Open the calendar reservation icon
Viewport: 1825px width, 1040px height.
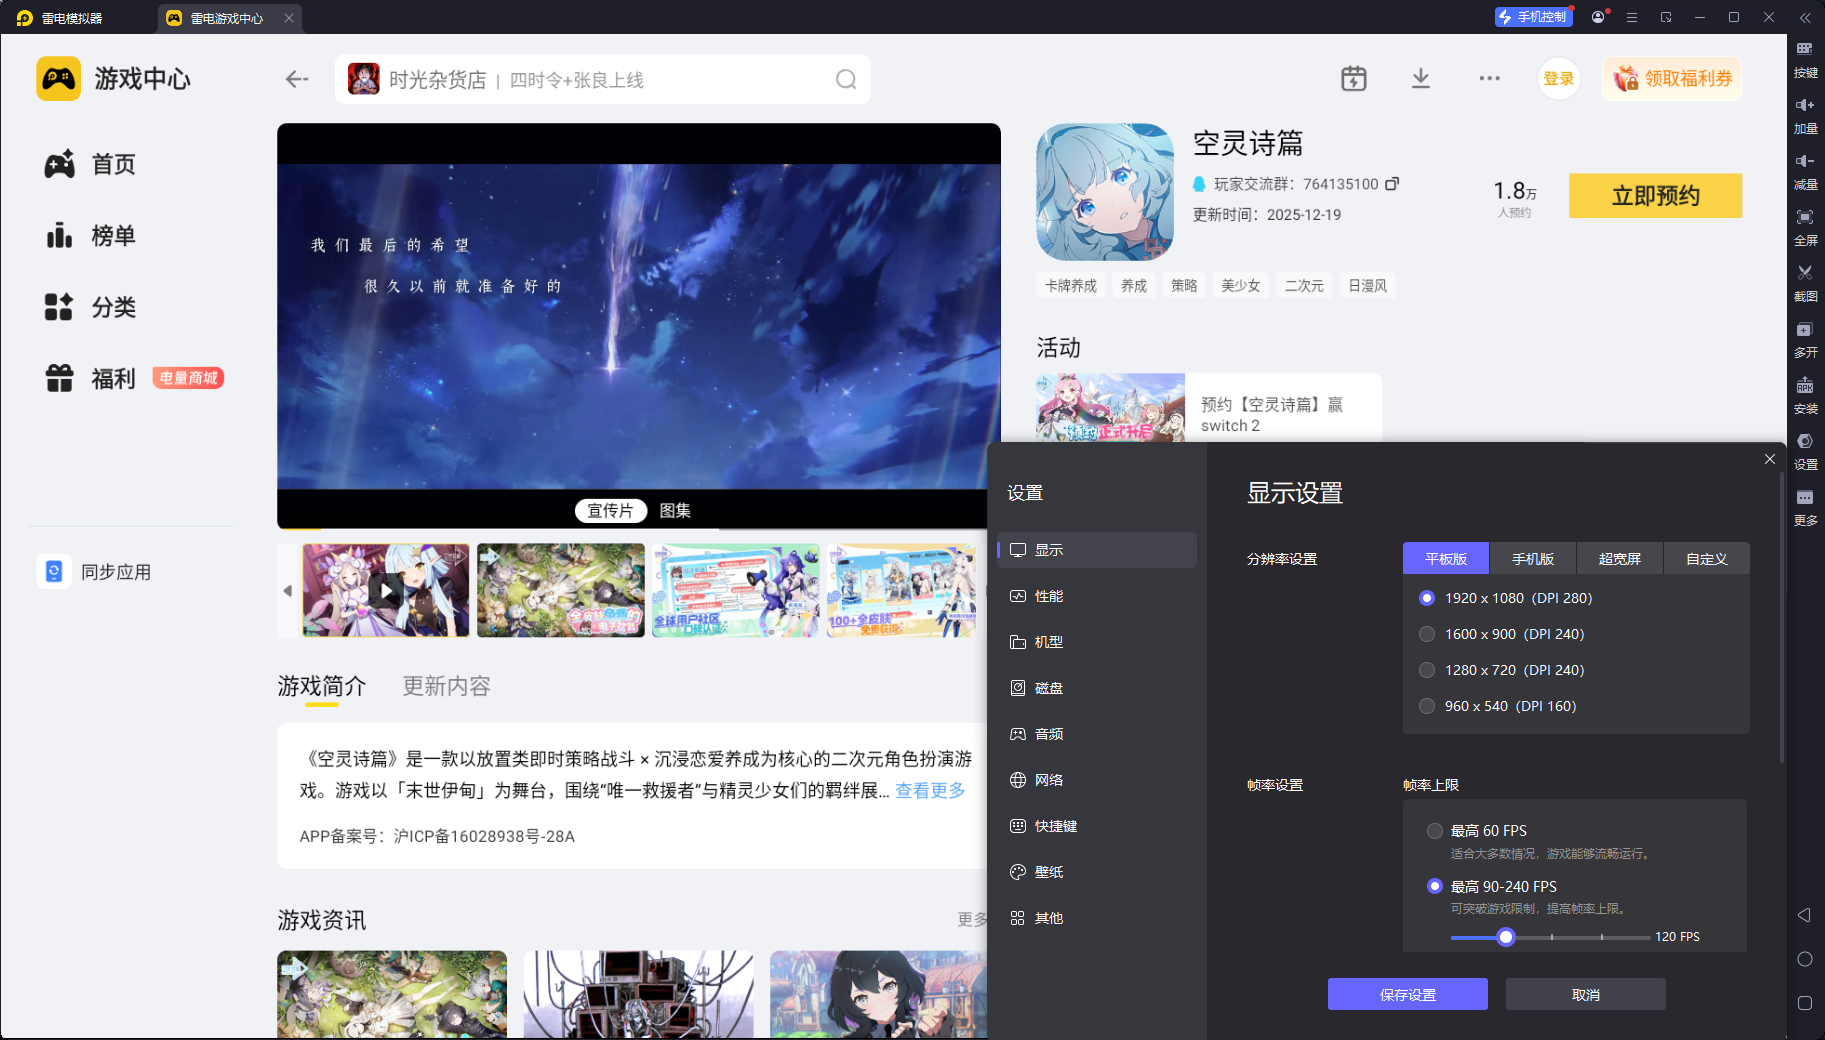[x=1354, y=78]
